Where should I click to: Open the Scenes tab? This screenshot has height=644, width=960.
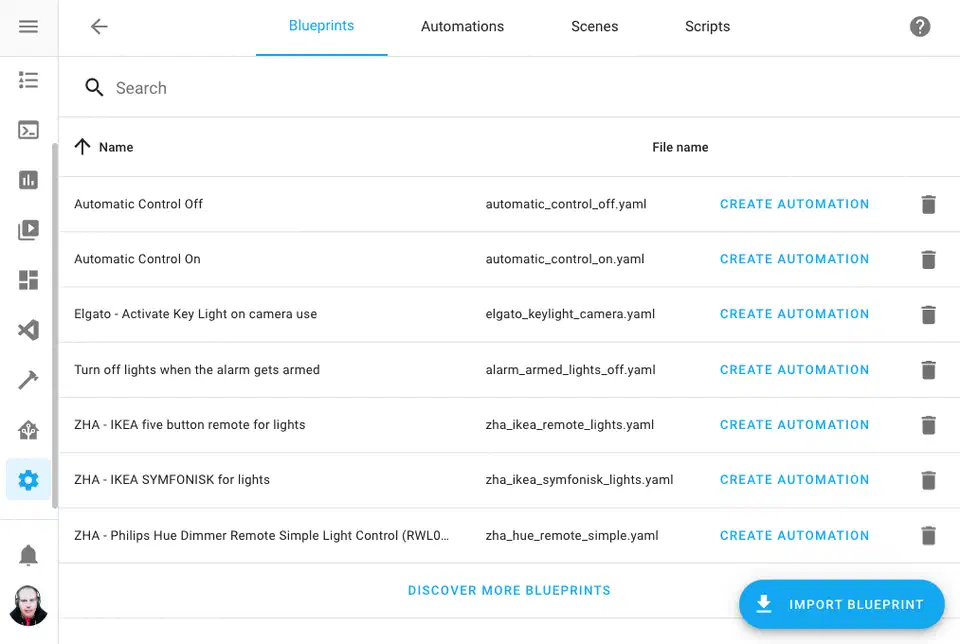pyautogui.click(x=594, y=27)
